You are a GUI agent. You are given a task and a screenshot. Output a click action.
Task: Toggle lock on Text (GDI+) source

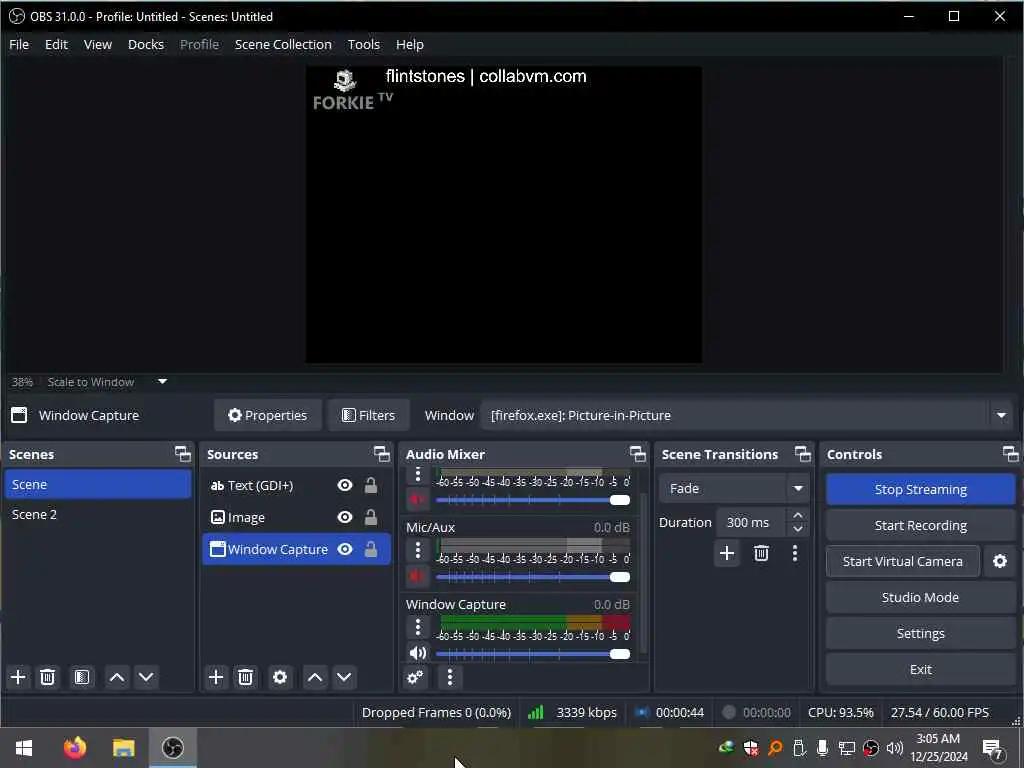[370, 485]
